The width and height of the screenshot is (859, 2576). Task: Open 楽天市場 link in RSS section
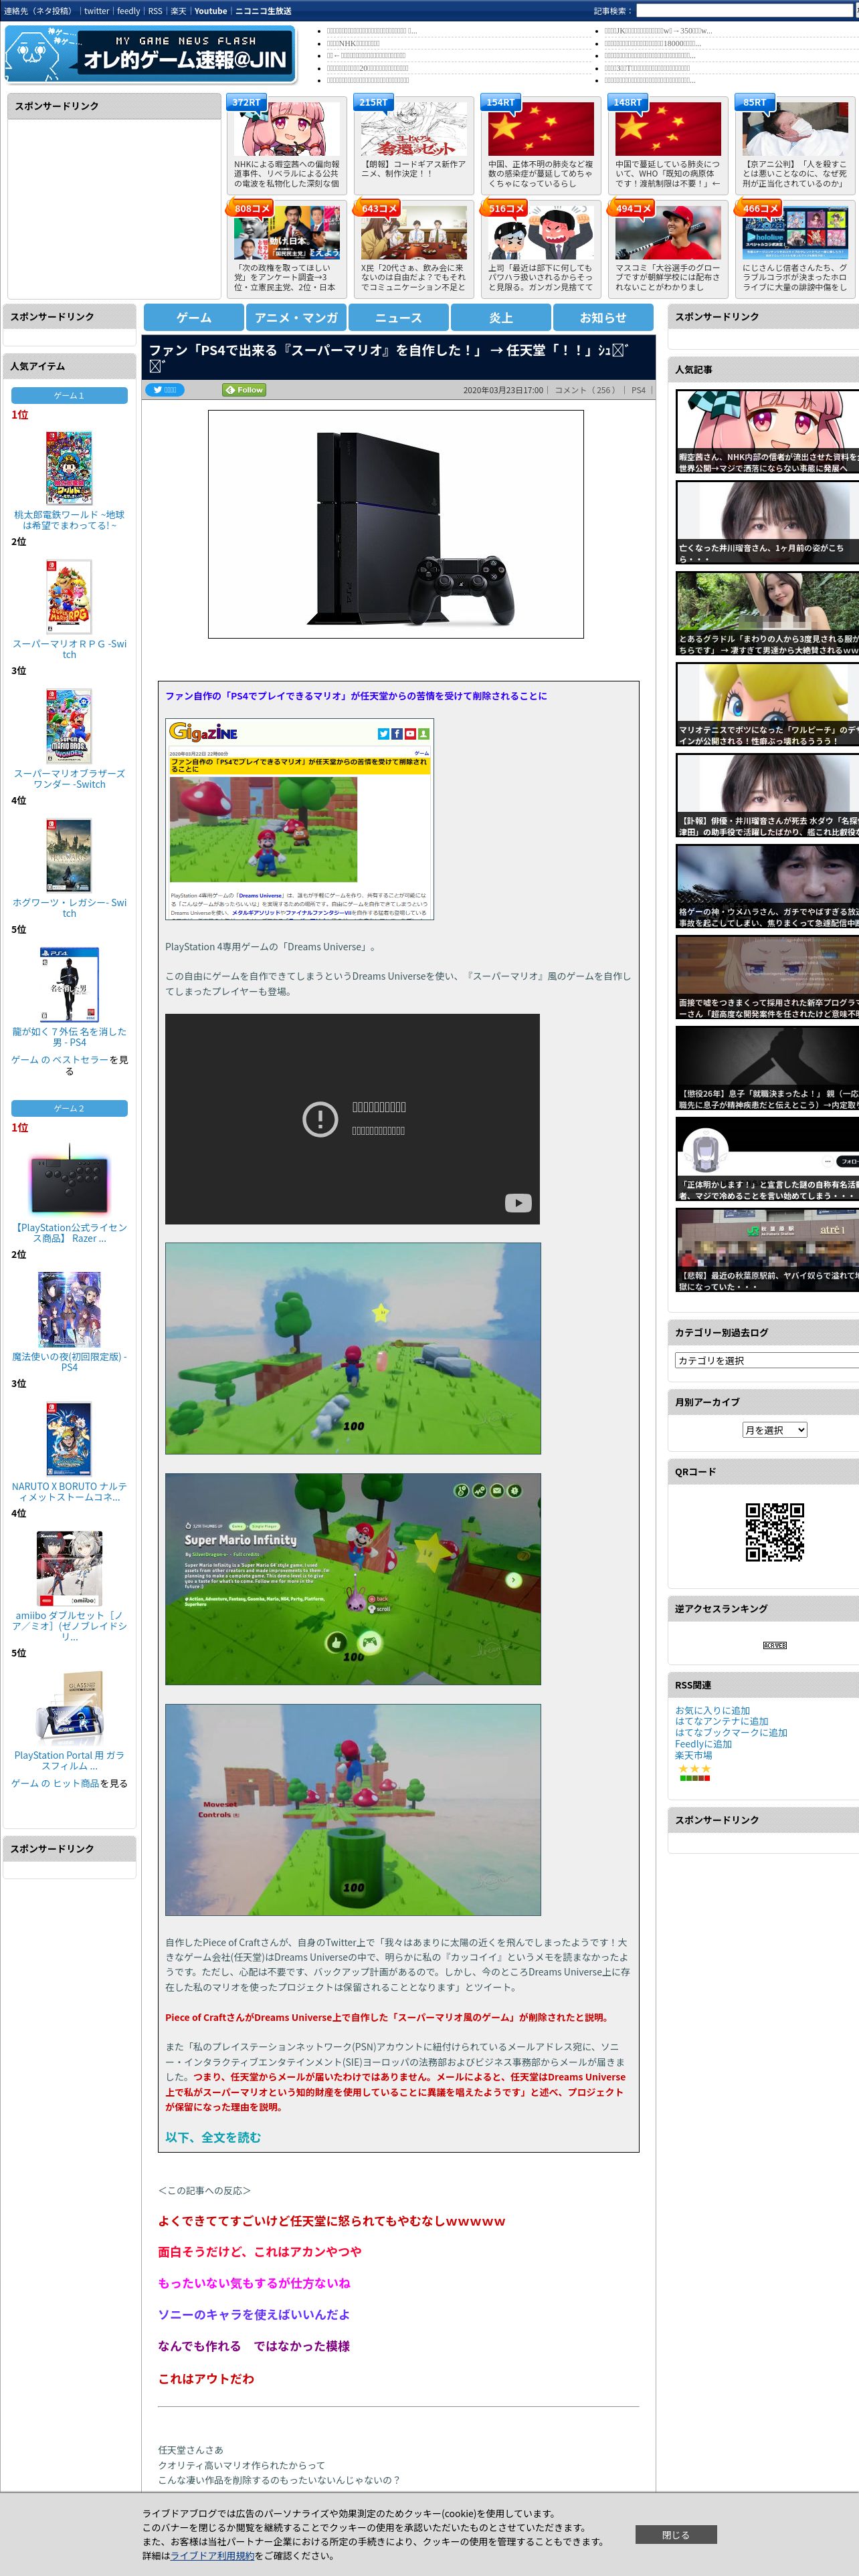[694, 1755]
